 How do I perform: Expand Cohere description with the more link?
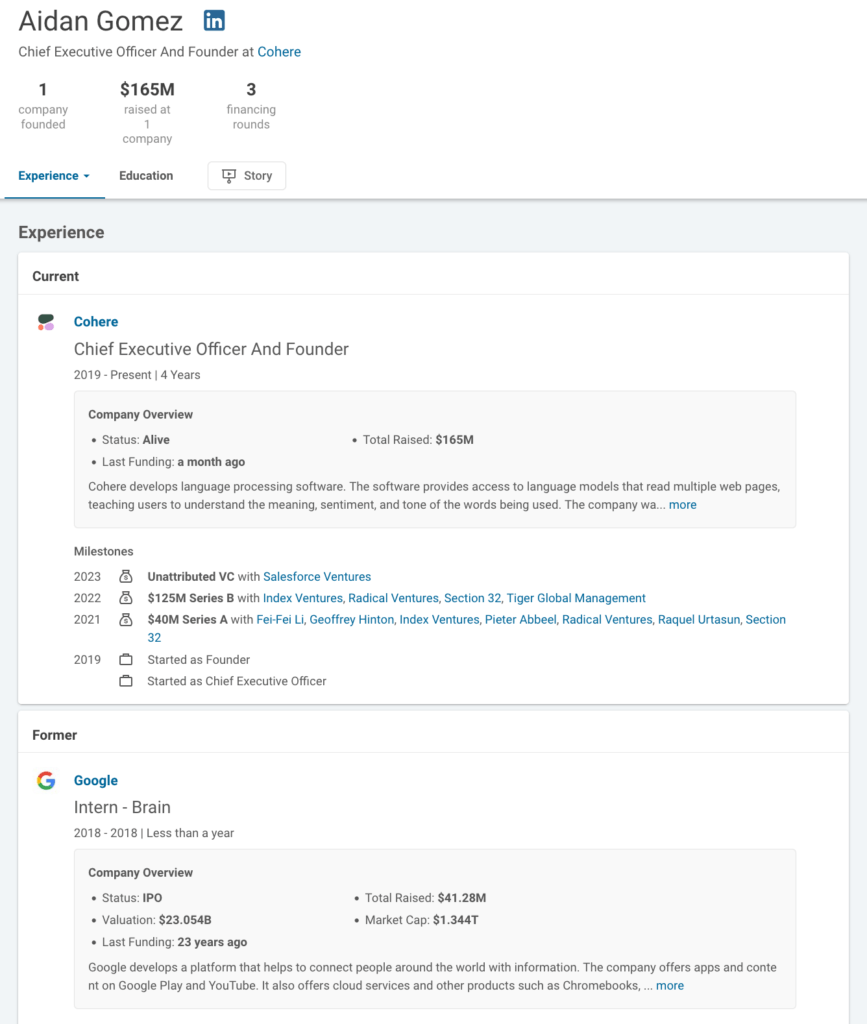683,504
